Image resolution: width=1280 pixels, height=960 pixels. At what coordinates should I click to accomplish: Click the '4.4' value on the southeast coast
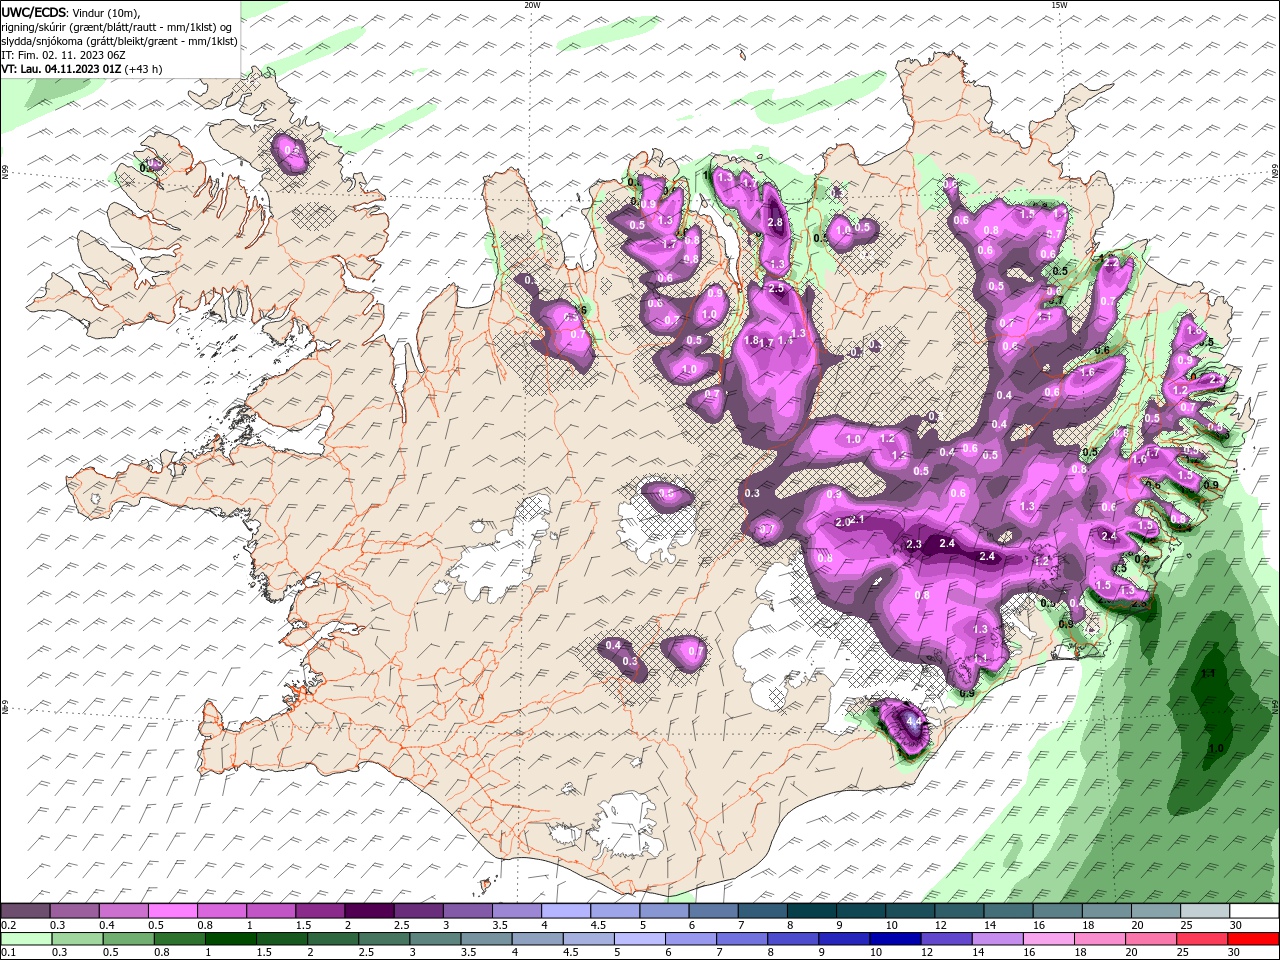coord(913,721)
